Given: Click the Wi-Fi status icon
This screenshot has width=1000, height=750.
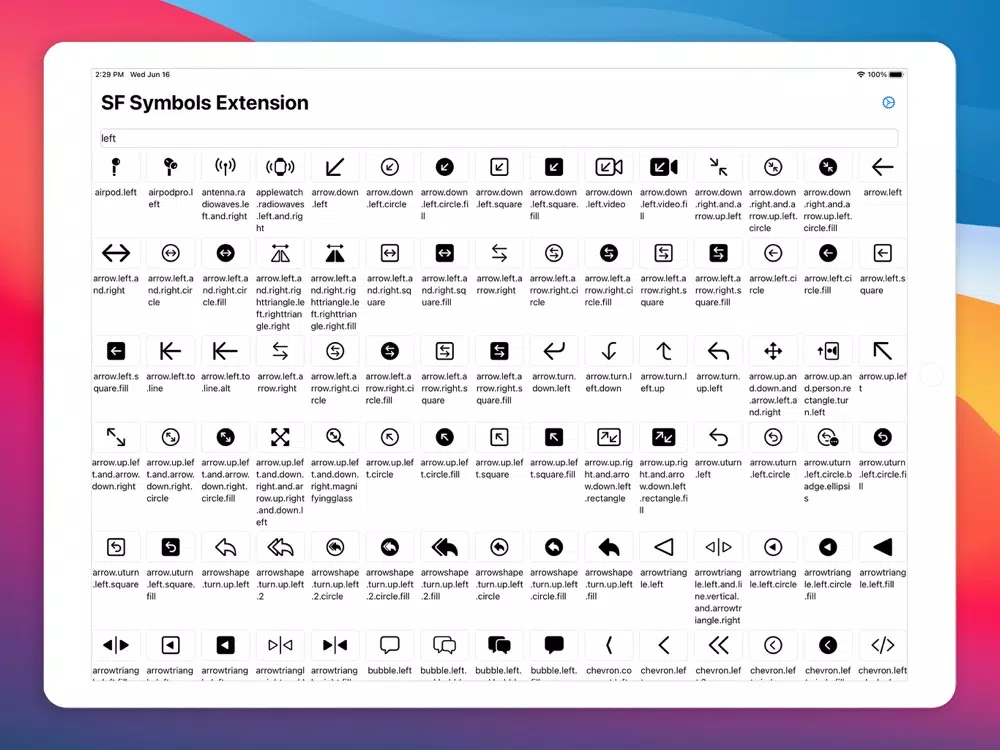Looking at the screenshot, I should [x=860, y=75].
